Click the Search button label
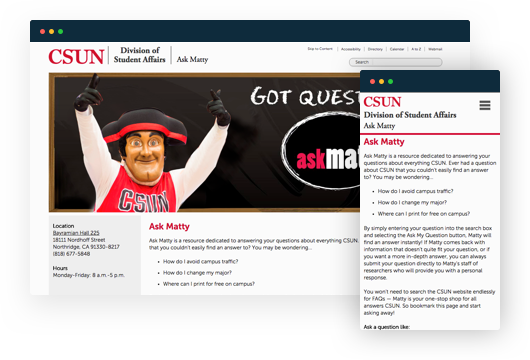The height and width of the screenshot is (360, 530). tap(362, 62)
